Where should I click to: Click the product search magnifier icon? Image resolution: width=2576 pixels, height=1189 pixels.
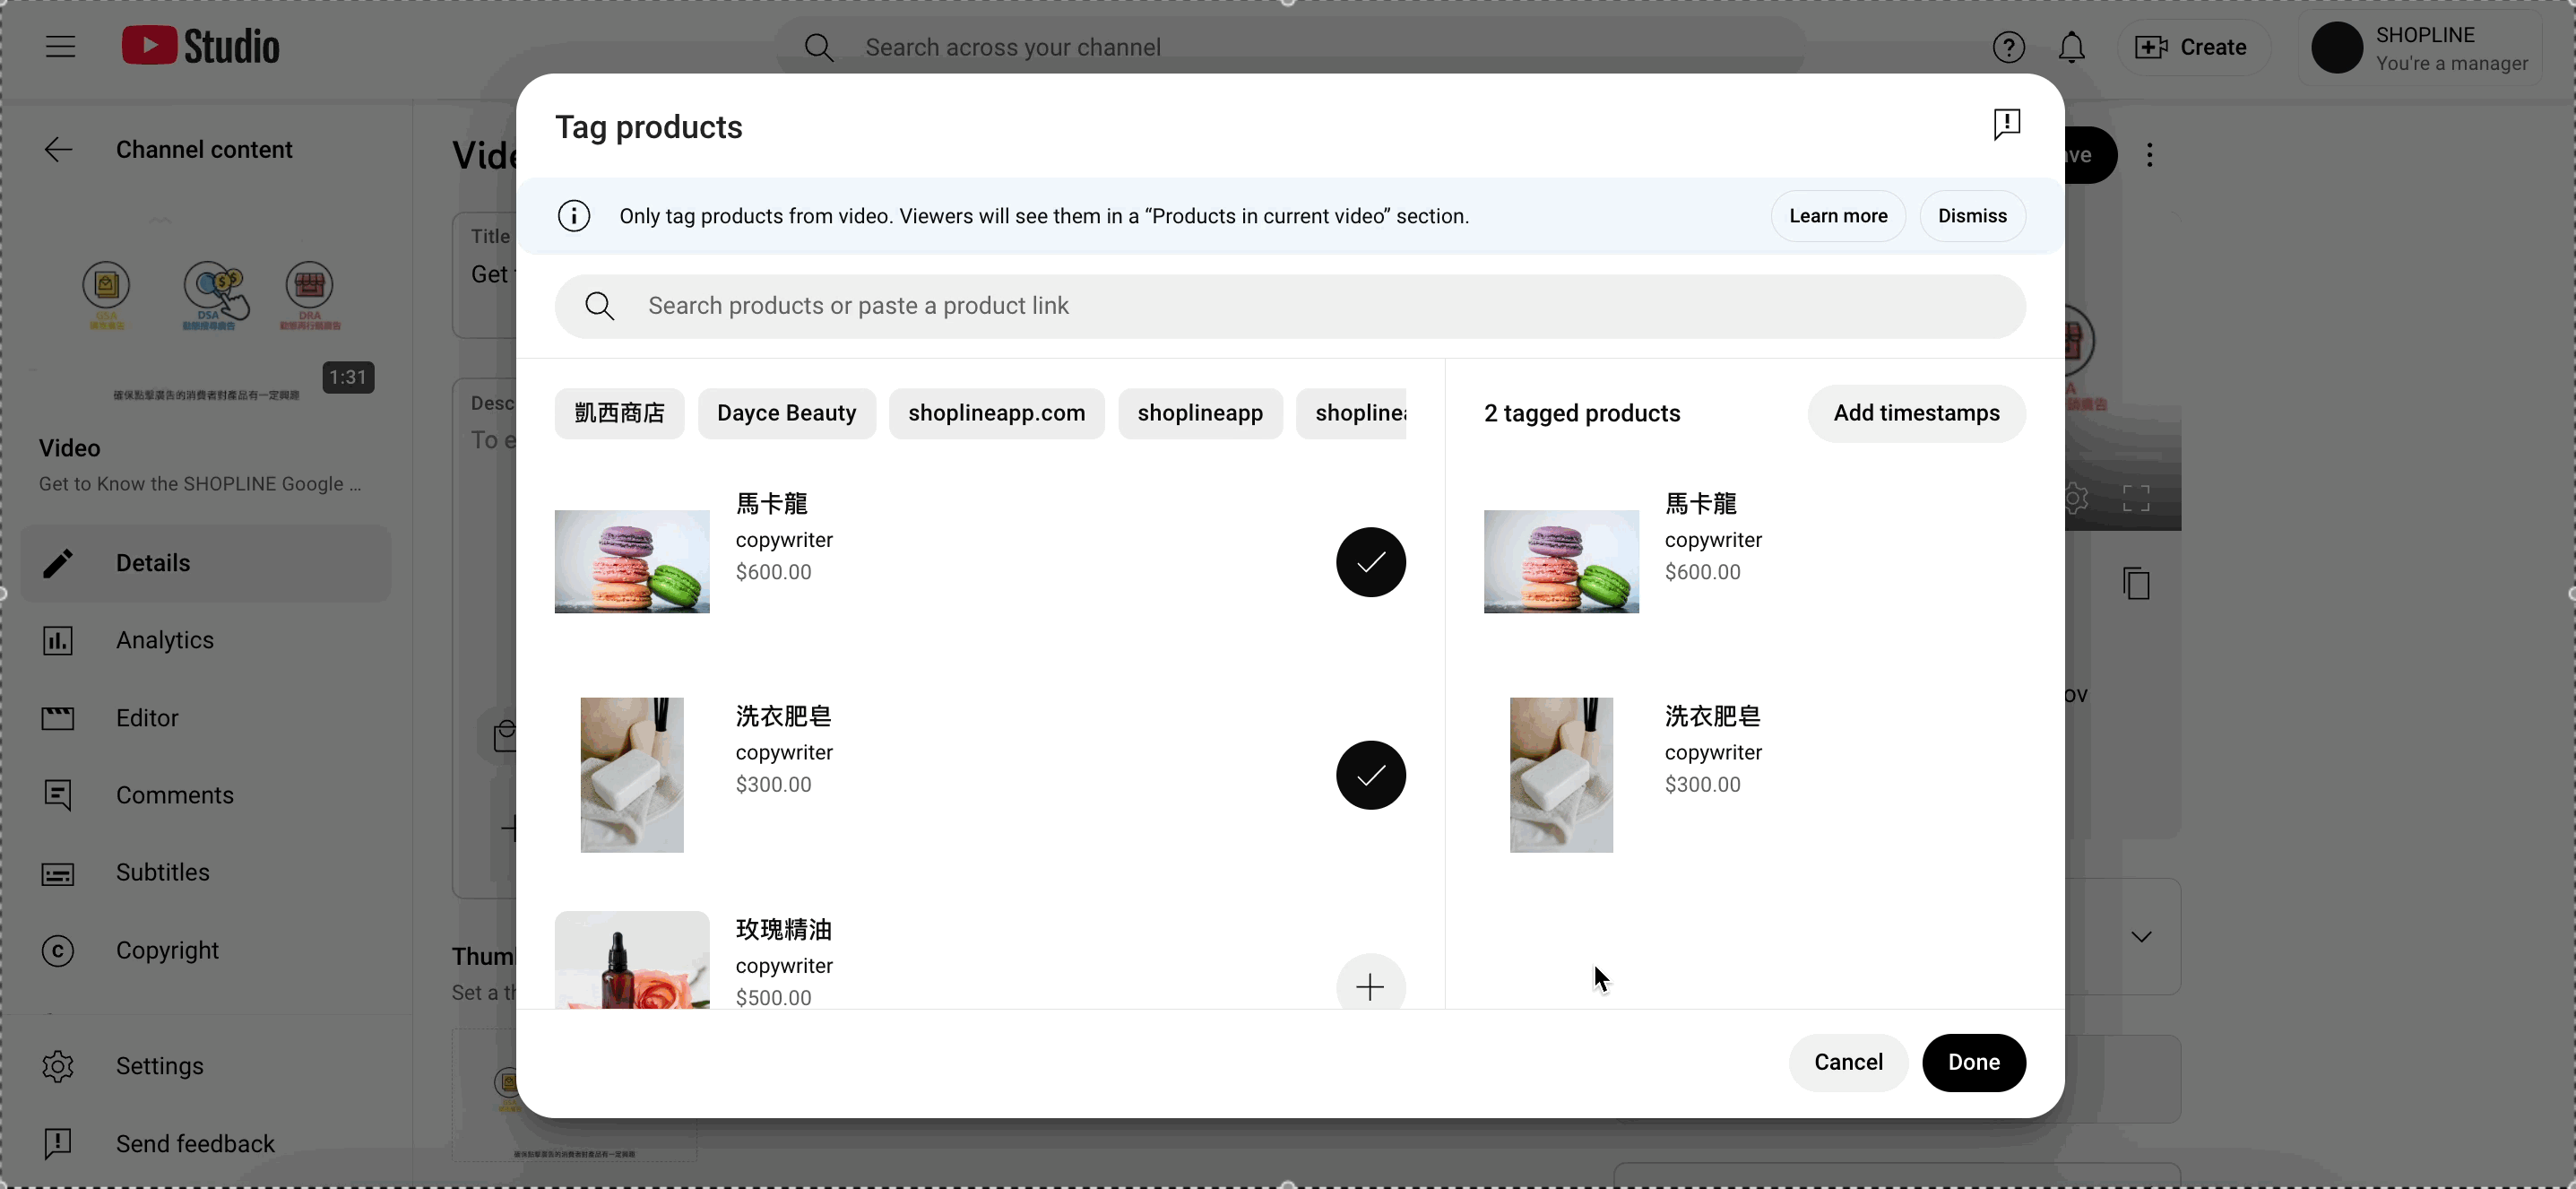tap(599, 306)
